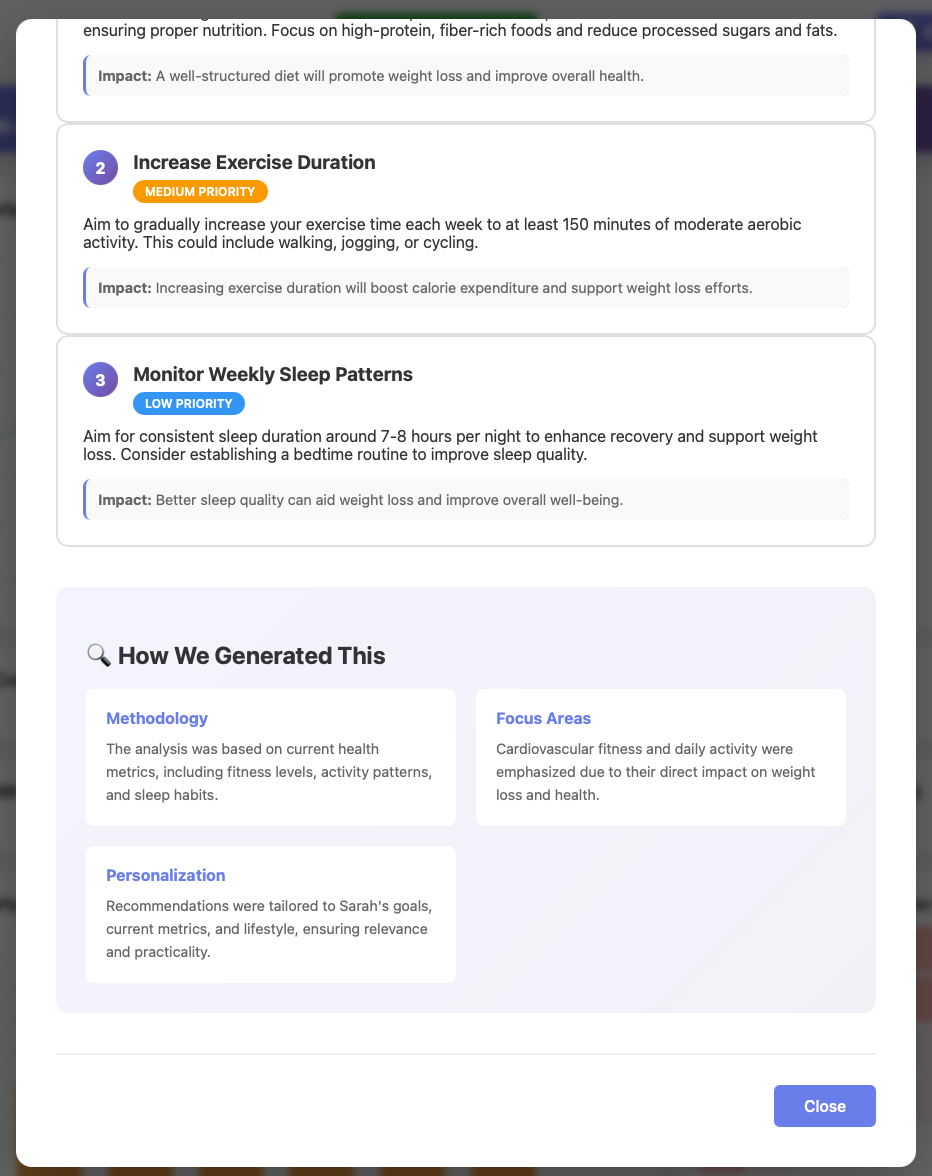Open the Personalization card title
The image size is (932, 1176).
166,875
